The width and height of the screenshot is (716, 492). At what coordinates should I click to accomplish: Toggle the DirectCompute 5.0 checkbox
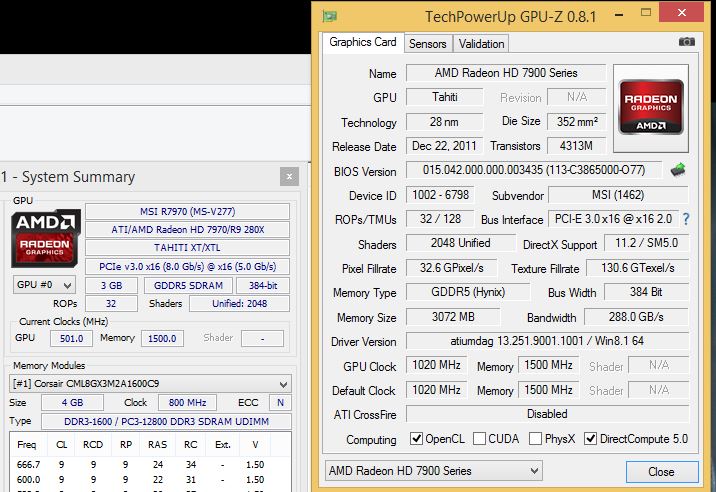[x=590, y=439]
